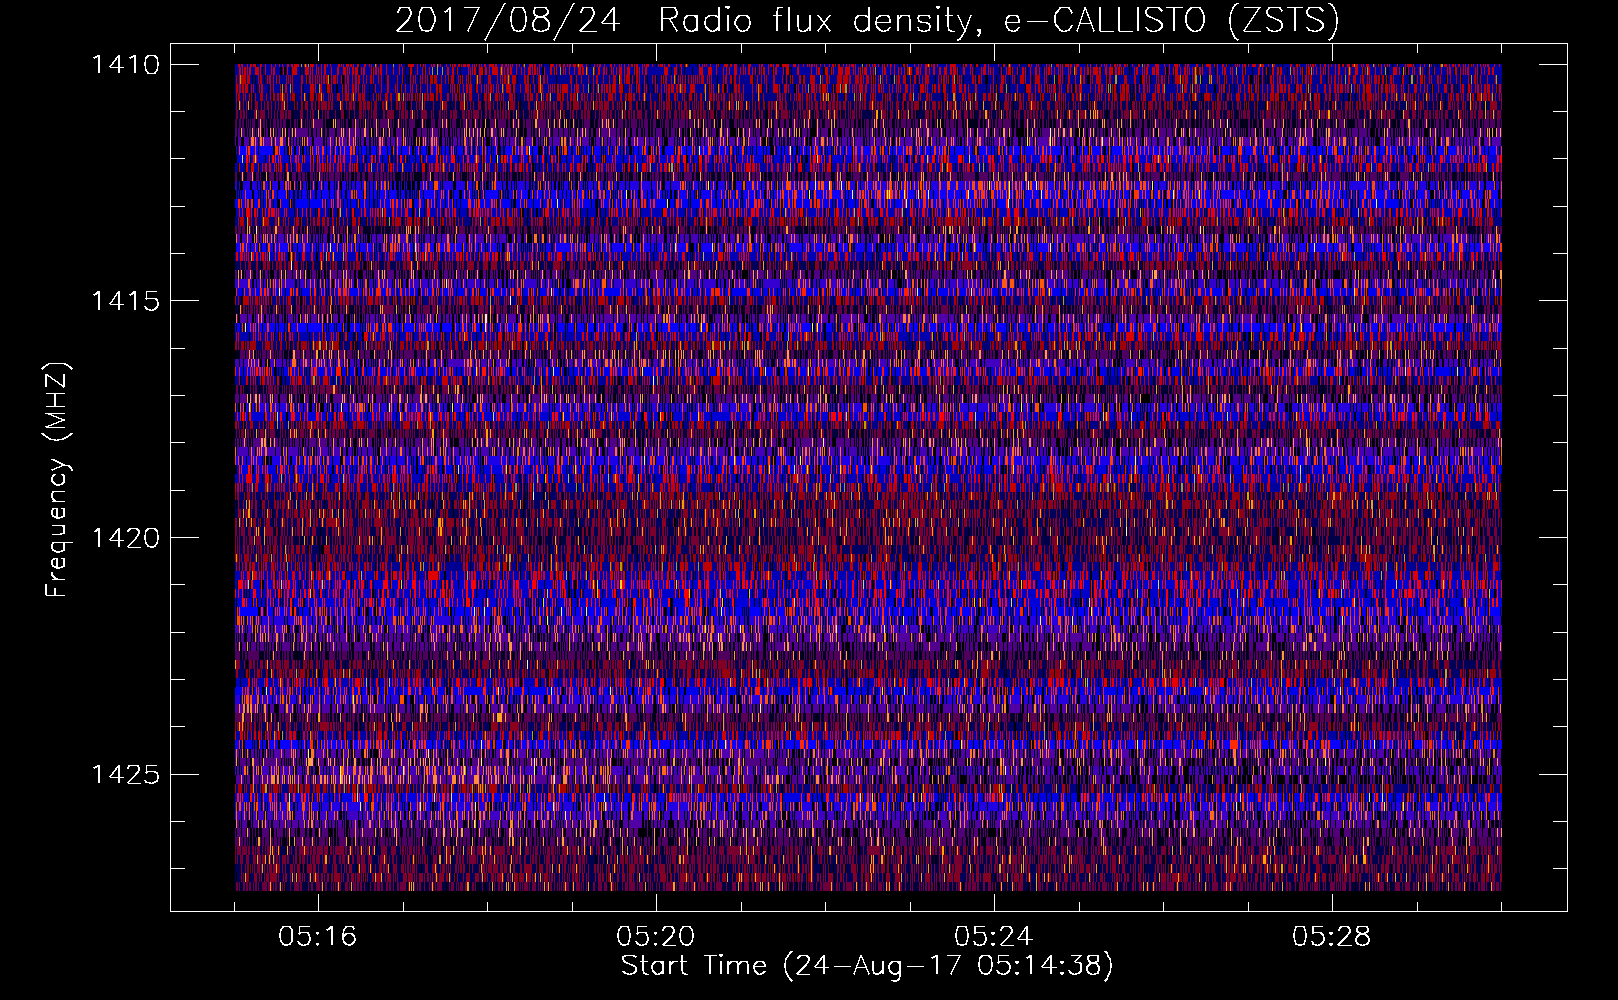This screenshot has width=1618, height=1000.
Task: Click the plot title '2017/08/24 Radio flux density, e-CALLISTO (ZSTS)'
Action: (x=867, y=21)
